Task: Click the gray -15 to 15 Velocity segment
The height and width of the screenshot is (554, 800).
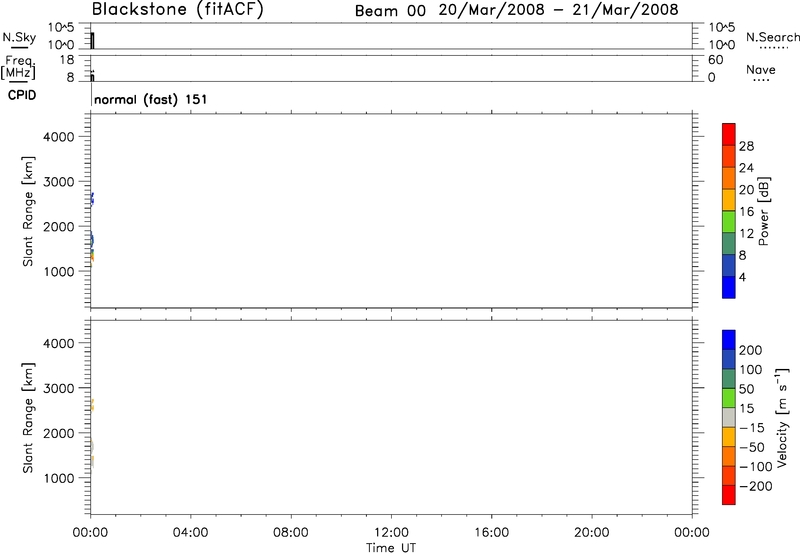Action: pyautogui.click(x=729, y=418)
